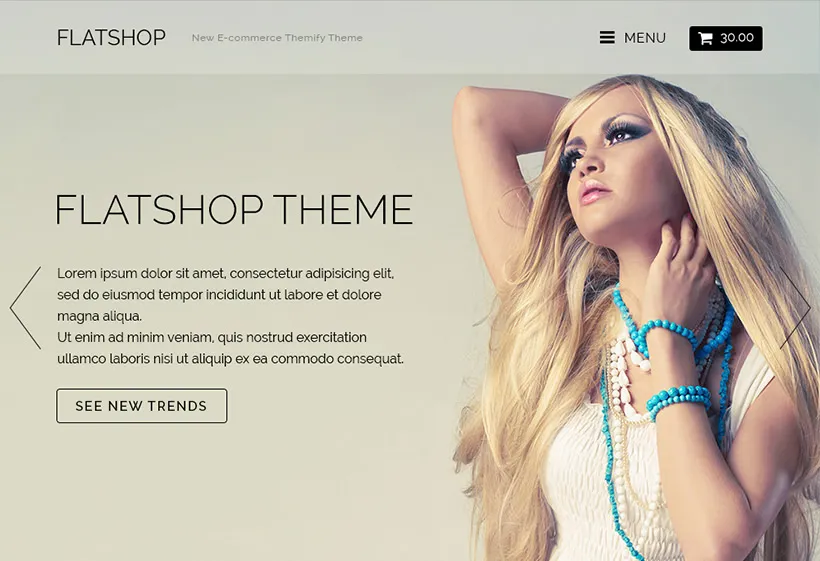Click the shopping cart icon
Viewport: 820px width, 561px height.
click(x=705, y=38)
